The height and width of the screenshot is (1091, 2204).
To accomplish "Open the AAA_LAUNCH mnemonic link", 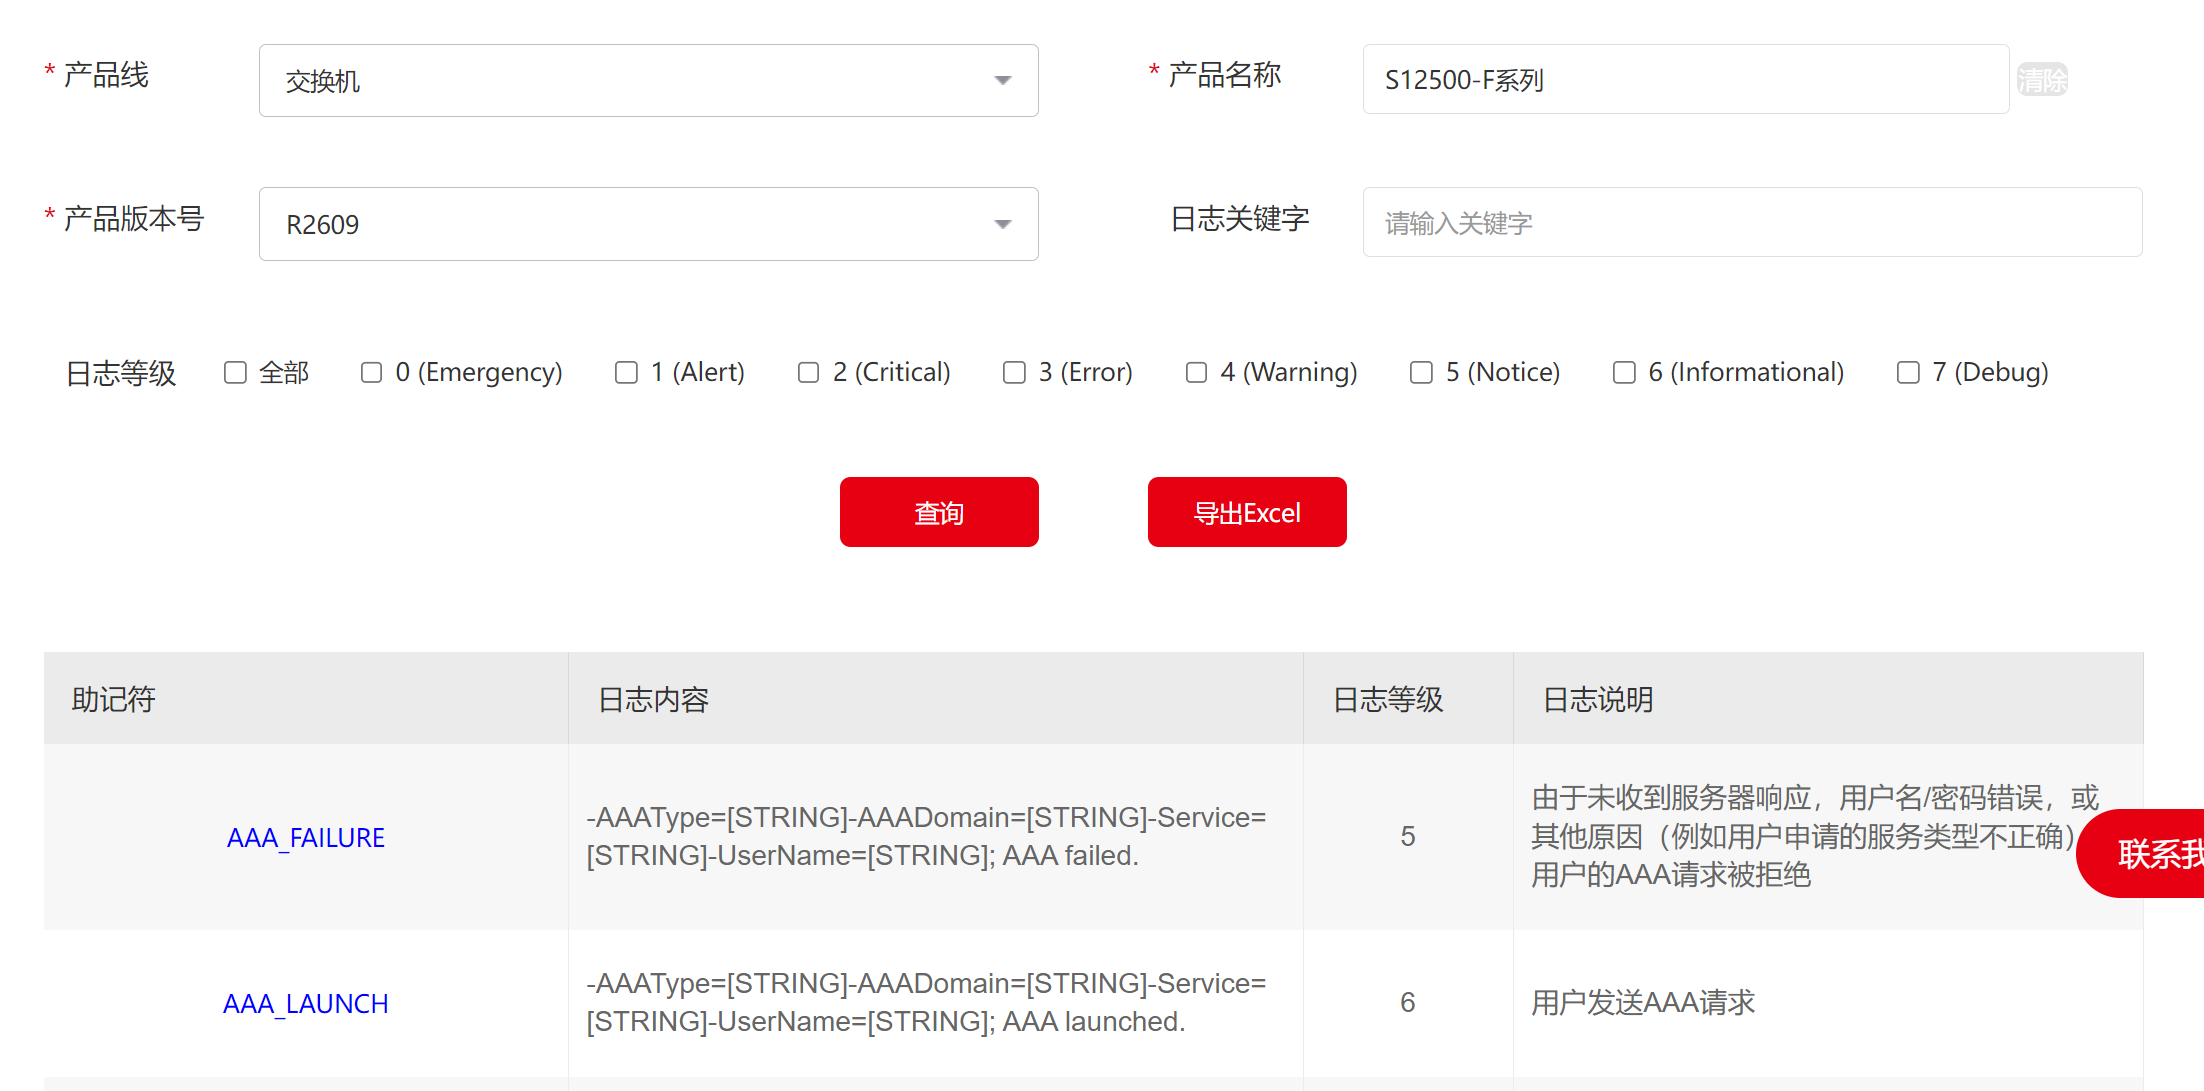I will [306, 1003].
